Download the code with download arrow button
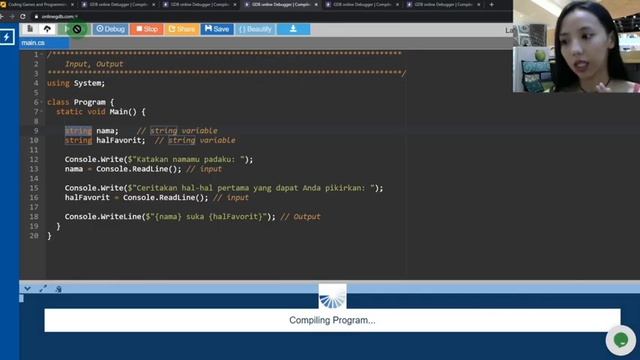This screenshot has width=640, height=360. (x=293, y=29)
